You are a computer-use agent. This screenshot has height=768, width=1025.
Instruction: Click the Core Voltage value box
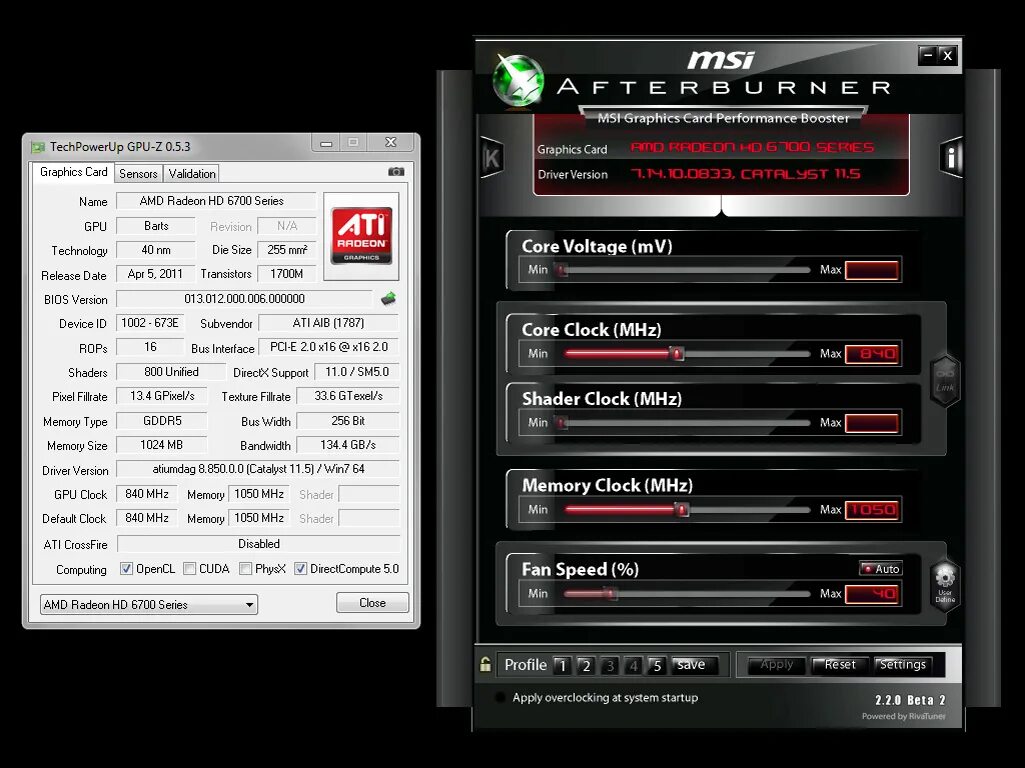click(873, 270)
